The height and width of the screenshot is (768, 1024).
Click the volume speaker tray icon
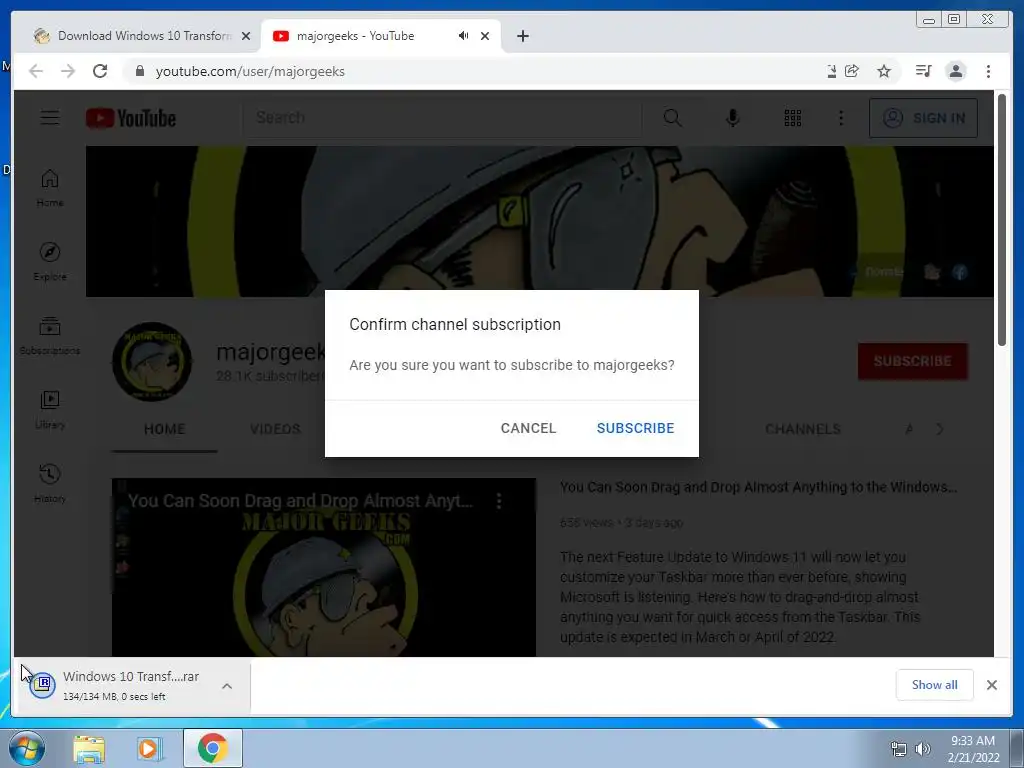[923, 749]
